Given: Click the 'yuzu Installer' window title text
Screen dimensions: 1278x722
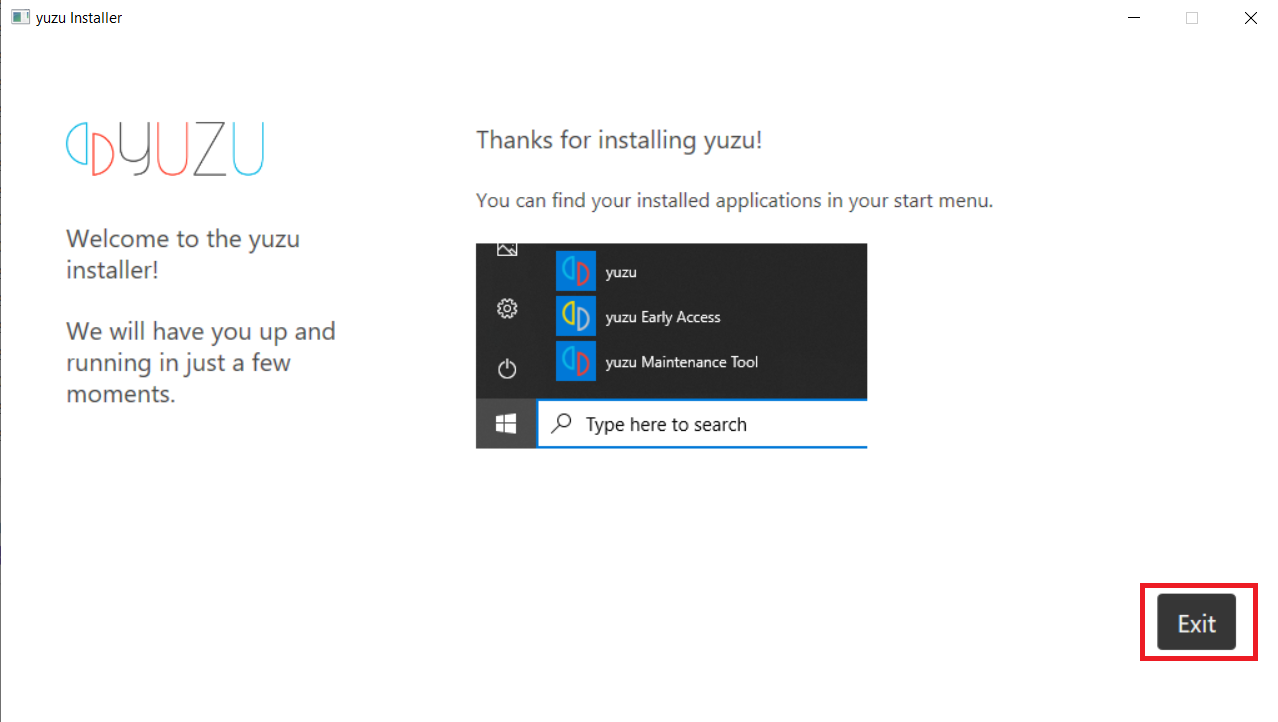Looking at the screenshot, I should 79,18.
